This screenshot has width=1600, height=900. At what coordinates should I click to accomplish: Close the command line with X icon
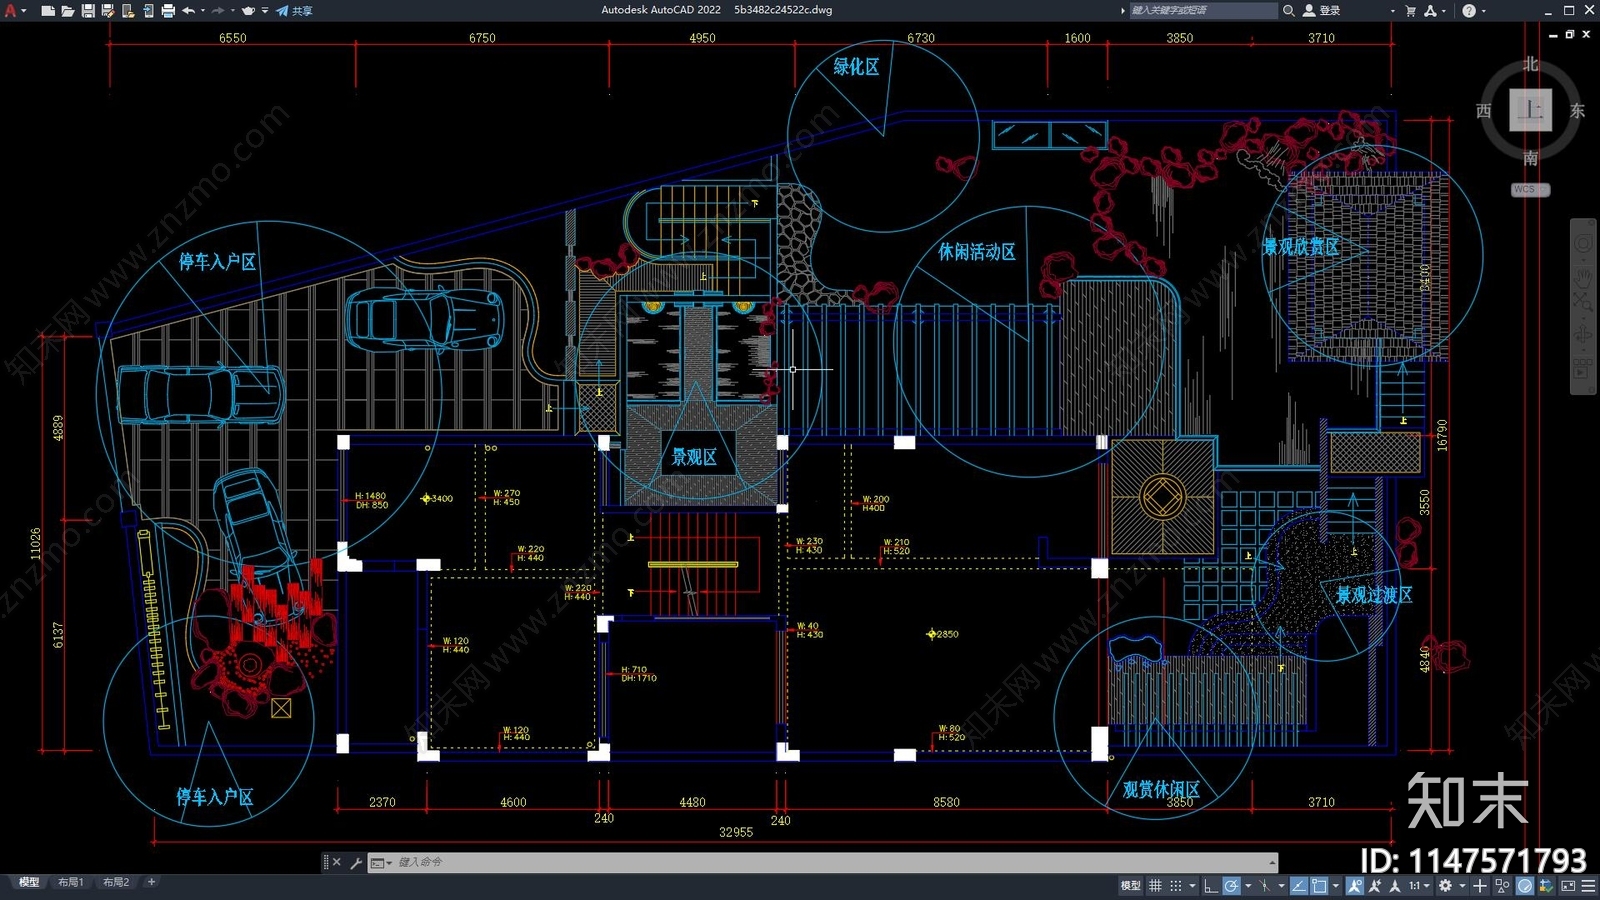point(336,862)
